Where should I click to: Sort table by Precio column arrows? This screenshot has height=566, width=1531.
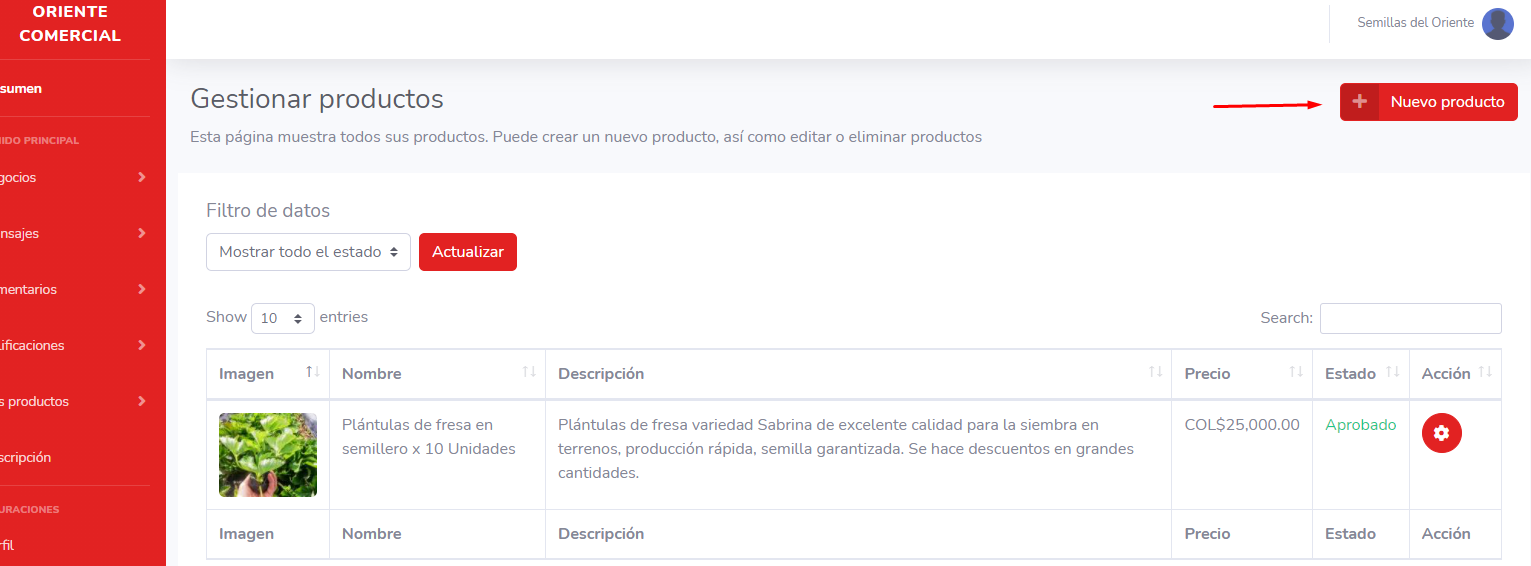(1296, 372)
